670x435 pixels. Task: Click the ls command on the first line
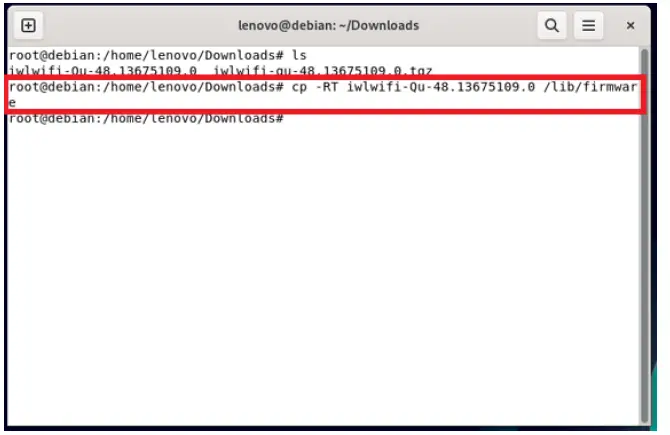coord(299,56)
